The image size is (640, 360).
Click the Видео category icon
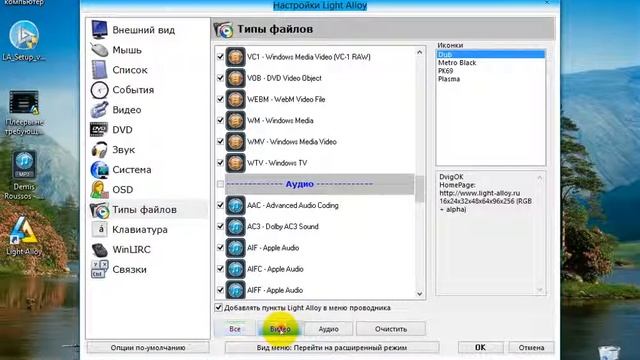pyautogui.click(x=99, y=110)
